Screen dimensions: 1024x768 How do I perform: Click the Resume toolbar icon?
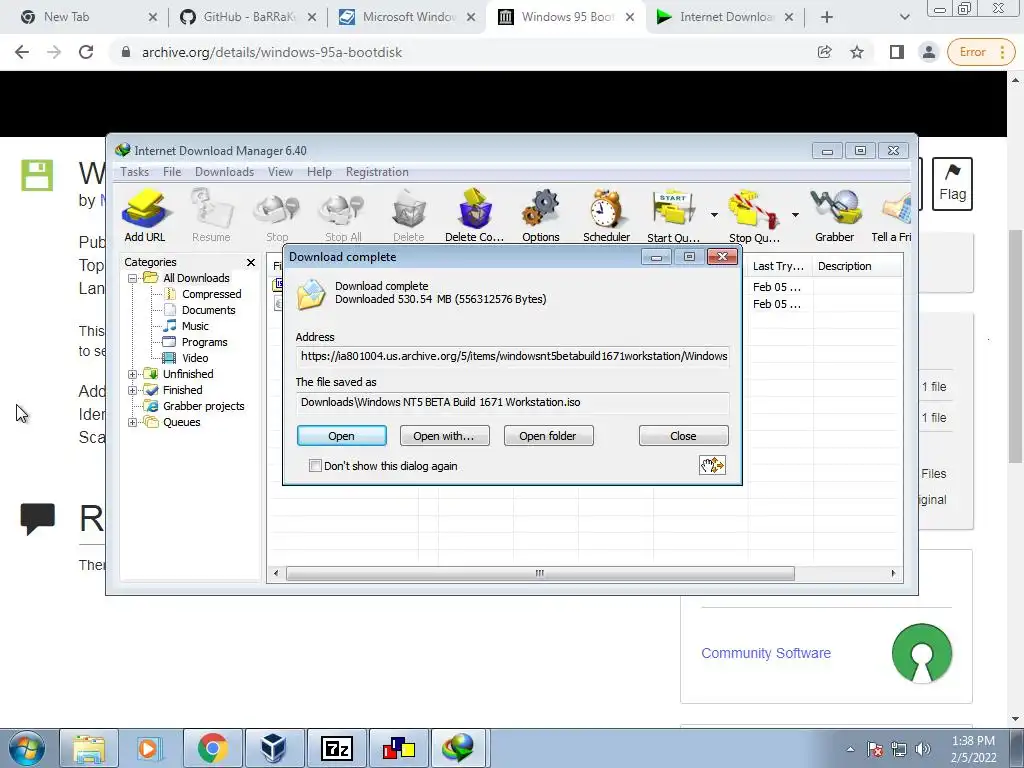211,216
